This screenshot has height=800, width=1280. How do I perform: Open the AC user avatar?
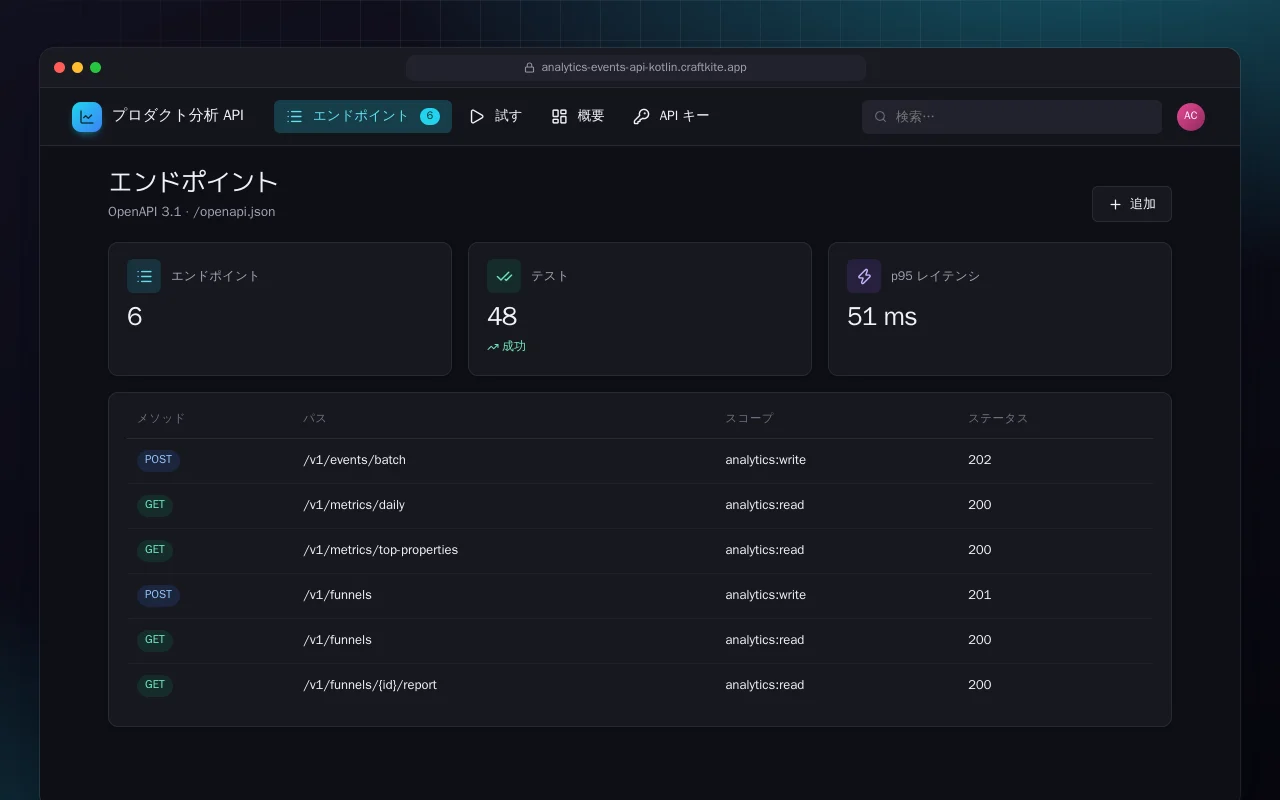[x=1191, y=117]
